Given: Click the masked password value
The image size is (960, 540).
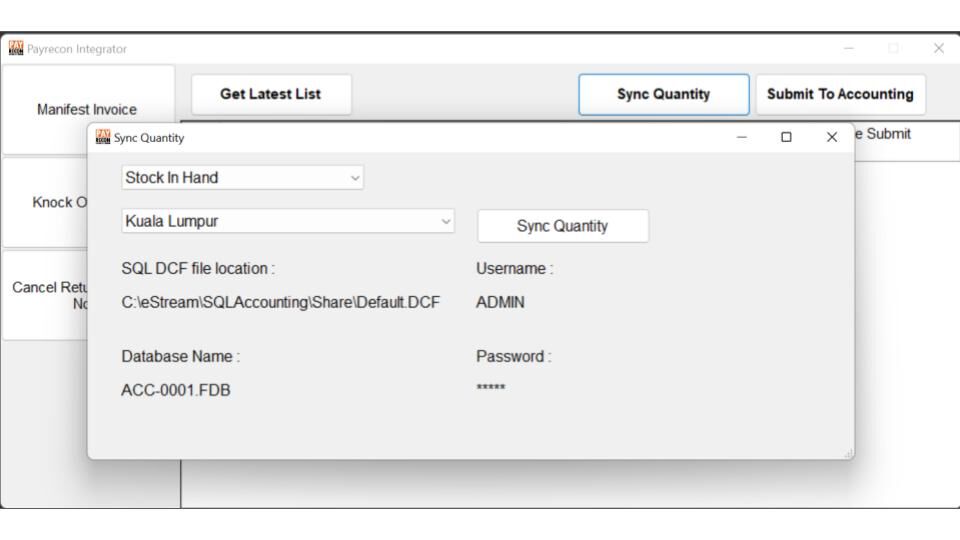Looking at the screenshot, I should (490, 388).
